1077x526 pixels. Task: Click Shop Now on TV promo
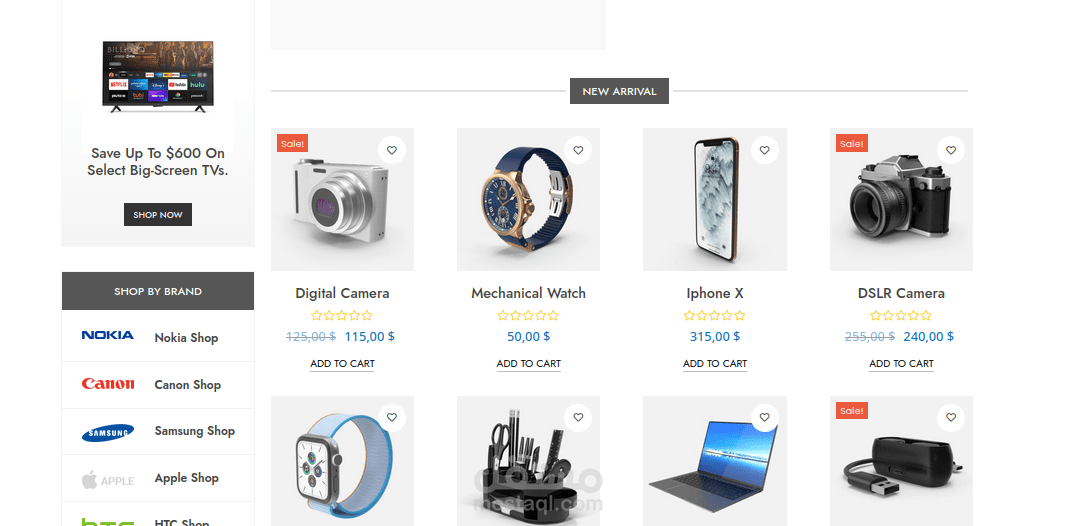pyautogui.click(x=158, y=214)
